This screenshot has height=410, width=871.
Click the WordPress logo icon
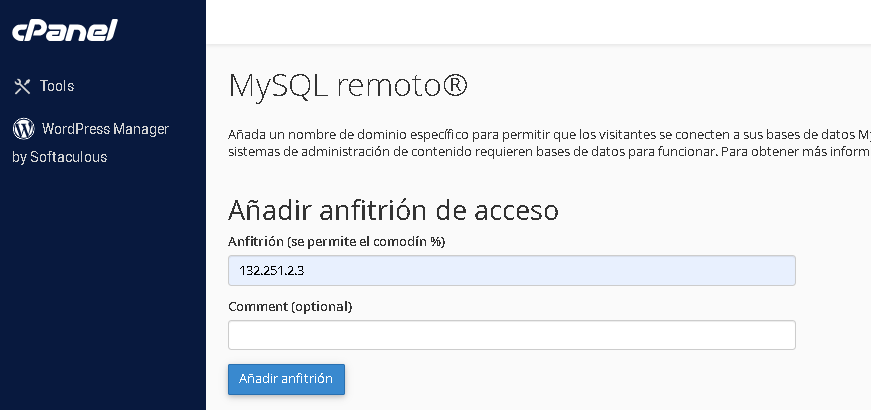pyautogui.click(x=23, y=129)
